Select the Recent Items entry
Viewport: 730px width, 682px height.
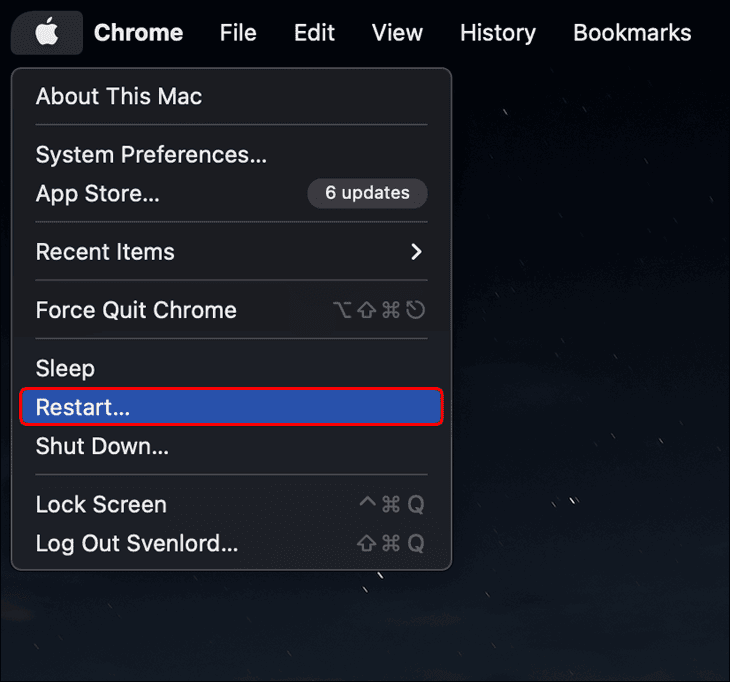click(105, 252)
